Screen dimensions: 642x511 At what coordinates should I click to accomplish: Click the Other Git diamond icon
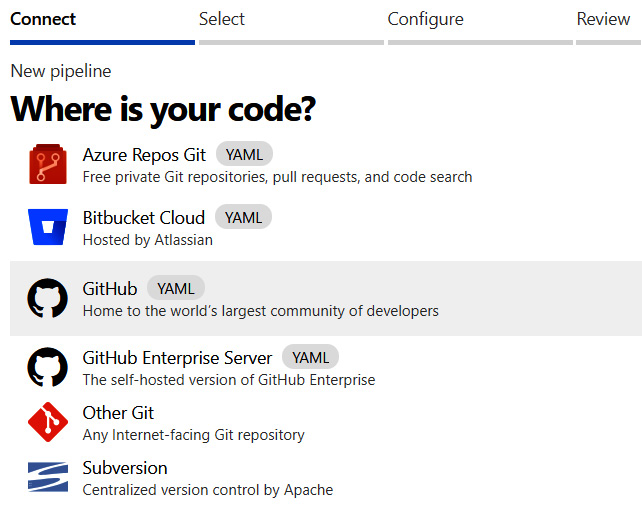coord(48,422)
